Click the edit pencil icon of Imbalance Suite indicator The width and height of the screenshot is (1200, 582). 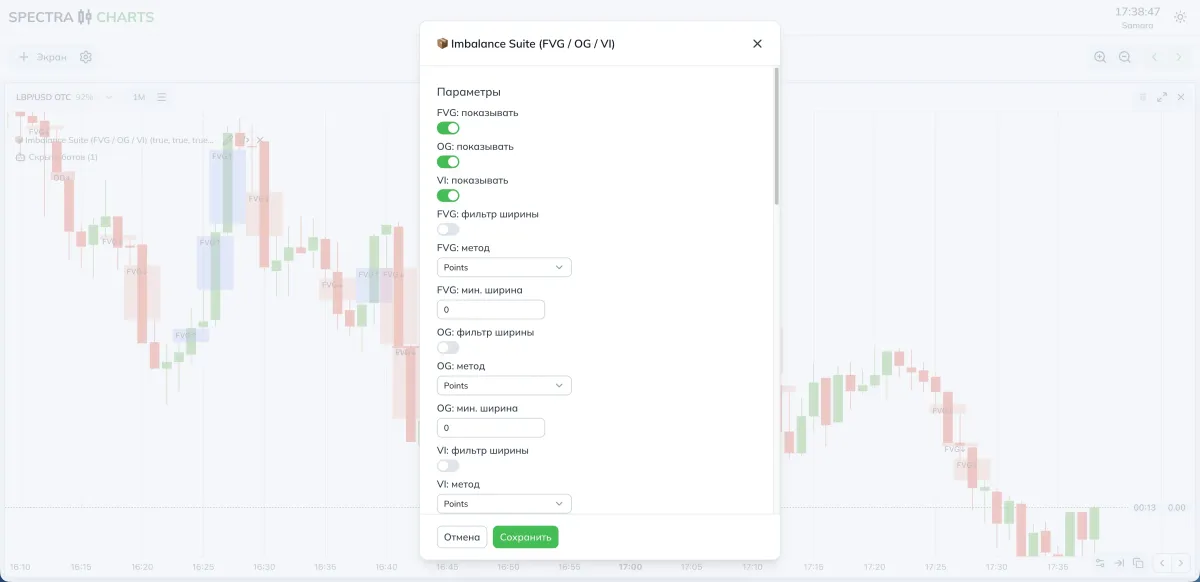pyautogui.click(x=226, y=140)
